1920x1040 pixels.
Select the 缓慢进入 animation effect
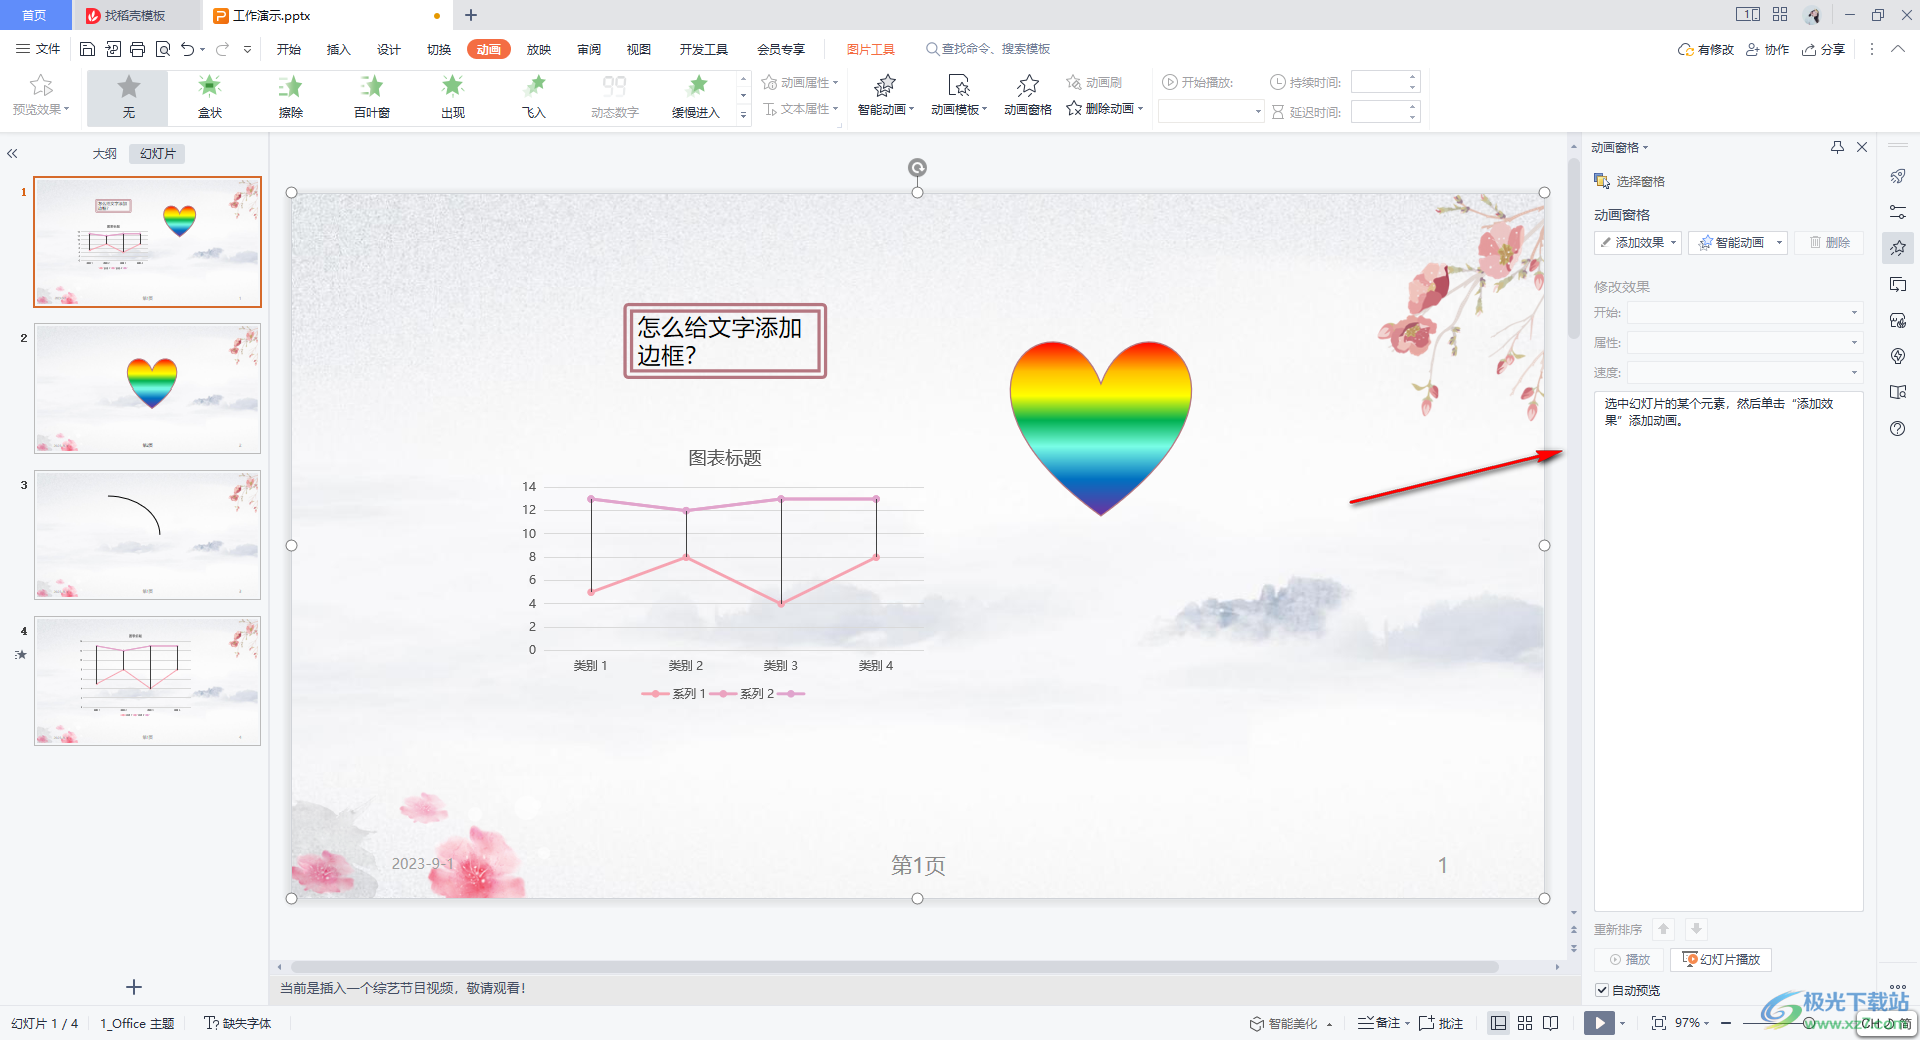tap(696, 97)
